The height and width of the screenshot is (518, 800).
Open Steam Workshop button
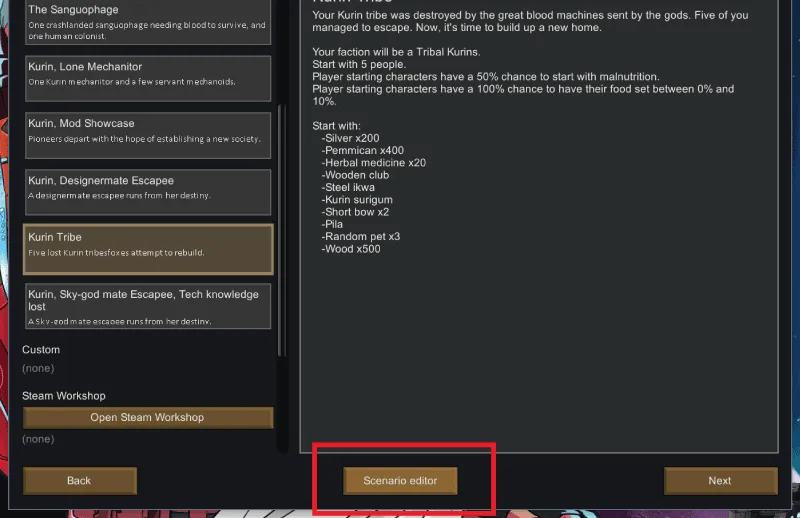pyautogui.click(x=148, y=417)
